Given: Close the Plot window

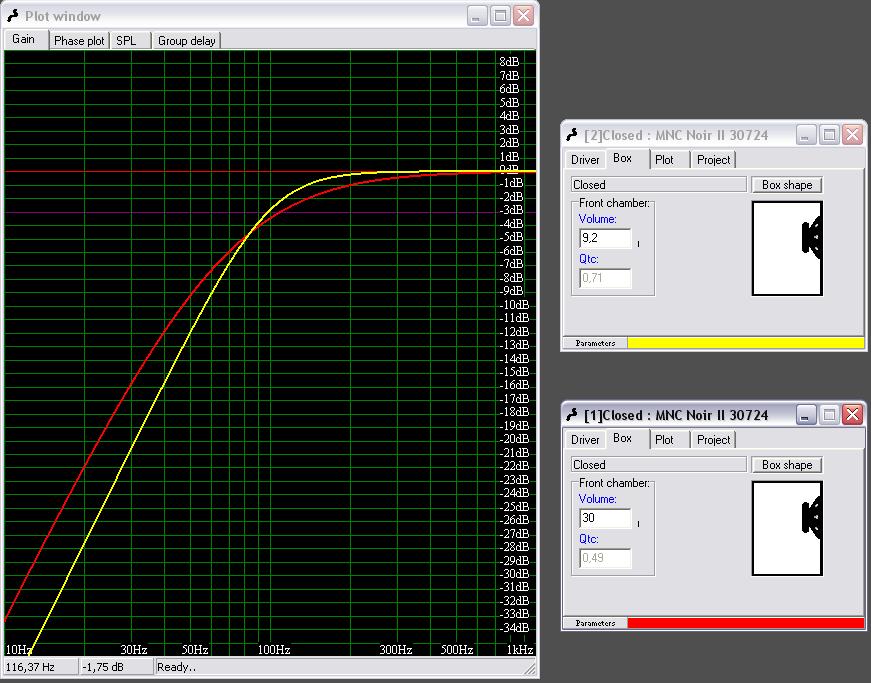Looking at the screenshot, I should pyautogui.click(x=524, y=16).
